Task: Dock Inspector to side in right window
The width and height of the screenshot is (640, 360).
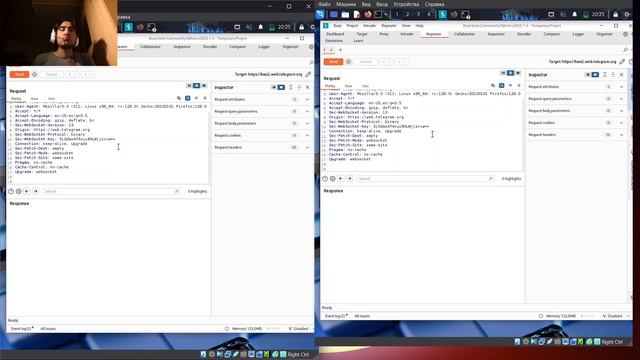Action: (595, 75)
